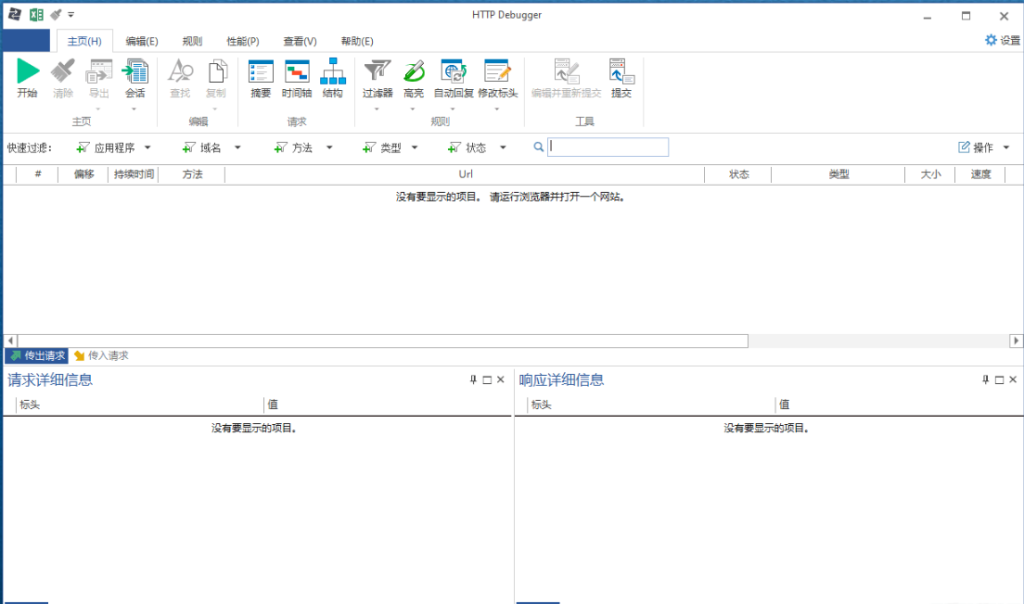Open the 会话 (session) tool
The width and height of the screenshot is (1024, 604).
click(135, 80)
